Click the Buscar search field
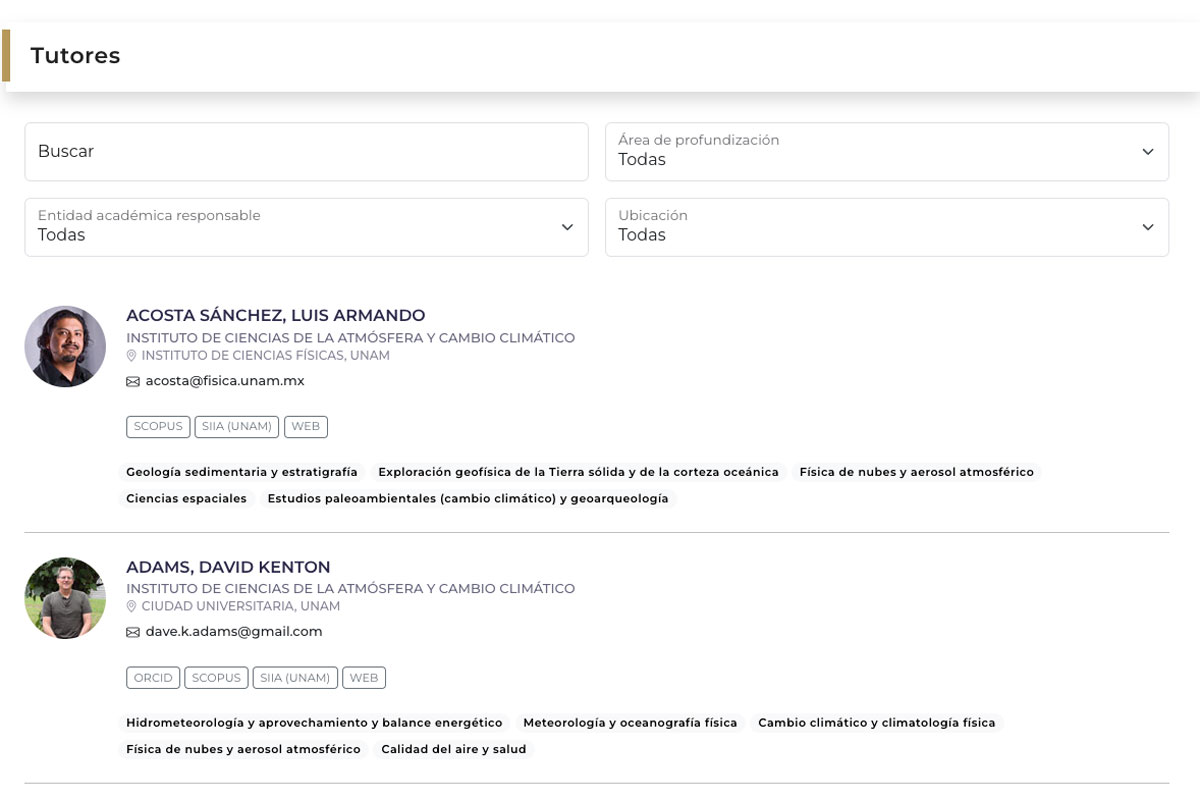Viewport: 1200px width, 800px height. coord(306,152)
